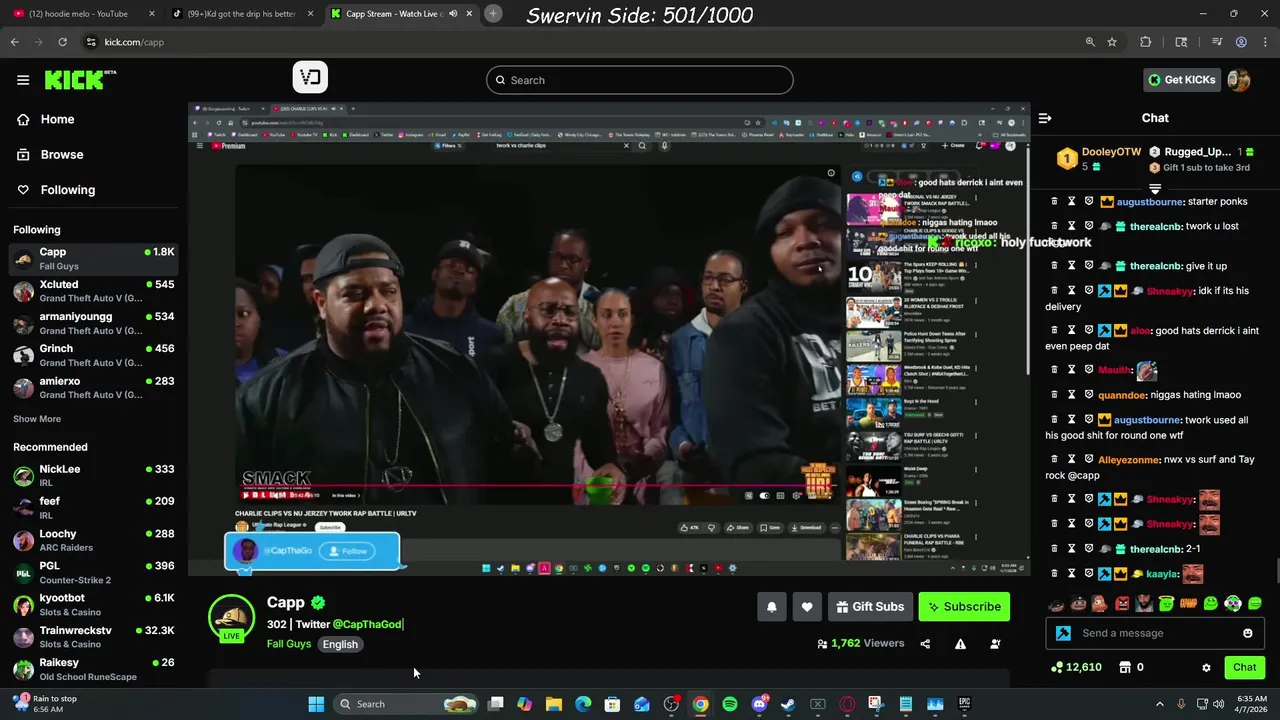Image resolution: width=1280 pixels, height=720 pixels.
Task: Open volume control in system tray
Action: (1218, 704)
